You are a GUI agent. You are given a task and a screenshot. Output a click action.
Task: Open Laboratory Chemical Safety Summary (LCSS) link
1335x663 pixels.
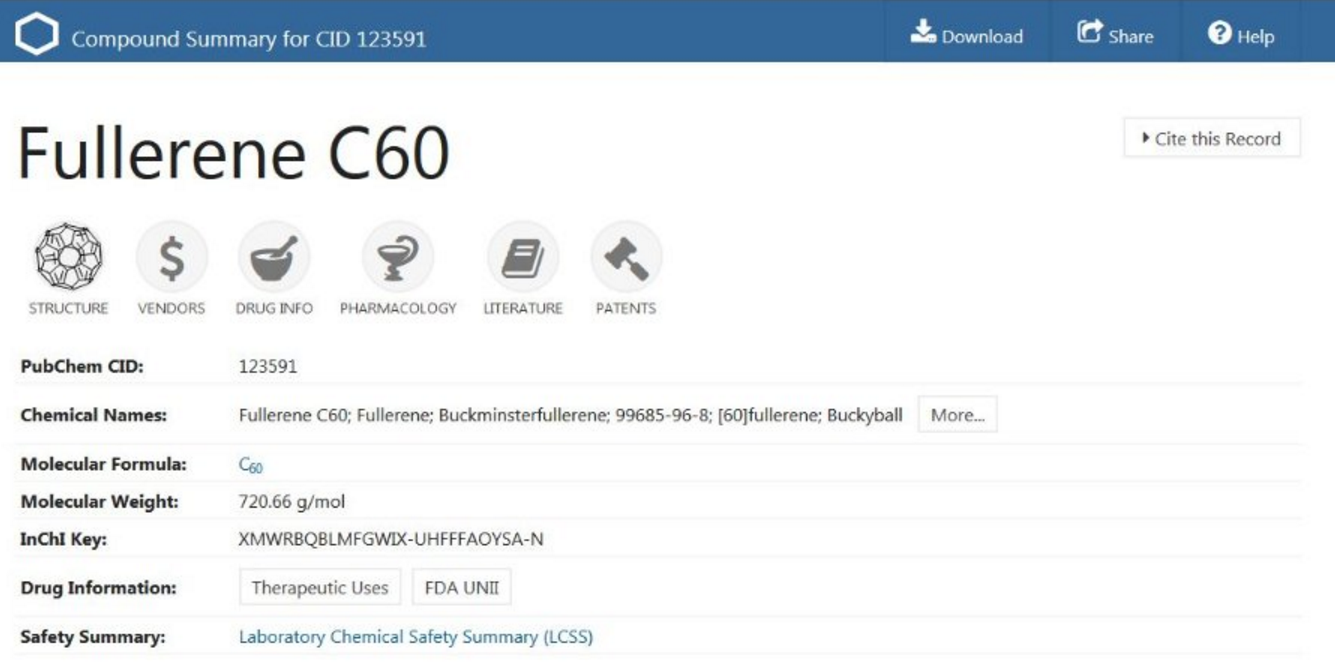[x=416, y=637]
